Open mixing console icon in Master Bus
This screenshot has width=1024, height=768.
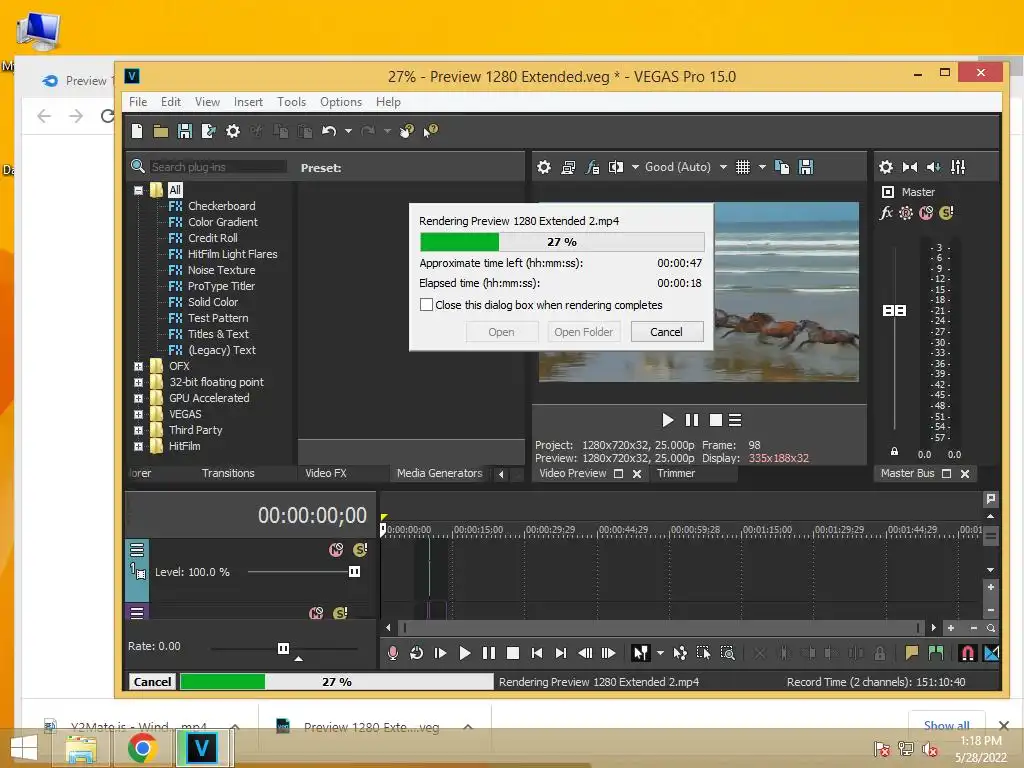958,167
